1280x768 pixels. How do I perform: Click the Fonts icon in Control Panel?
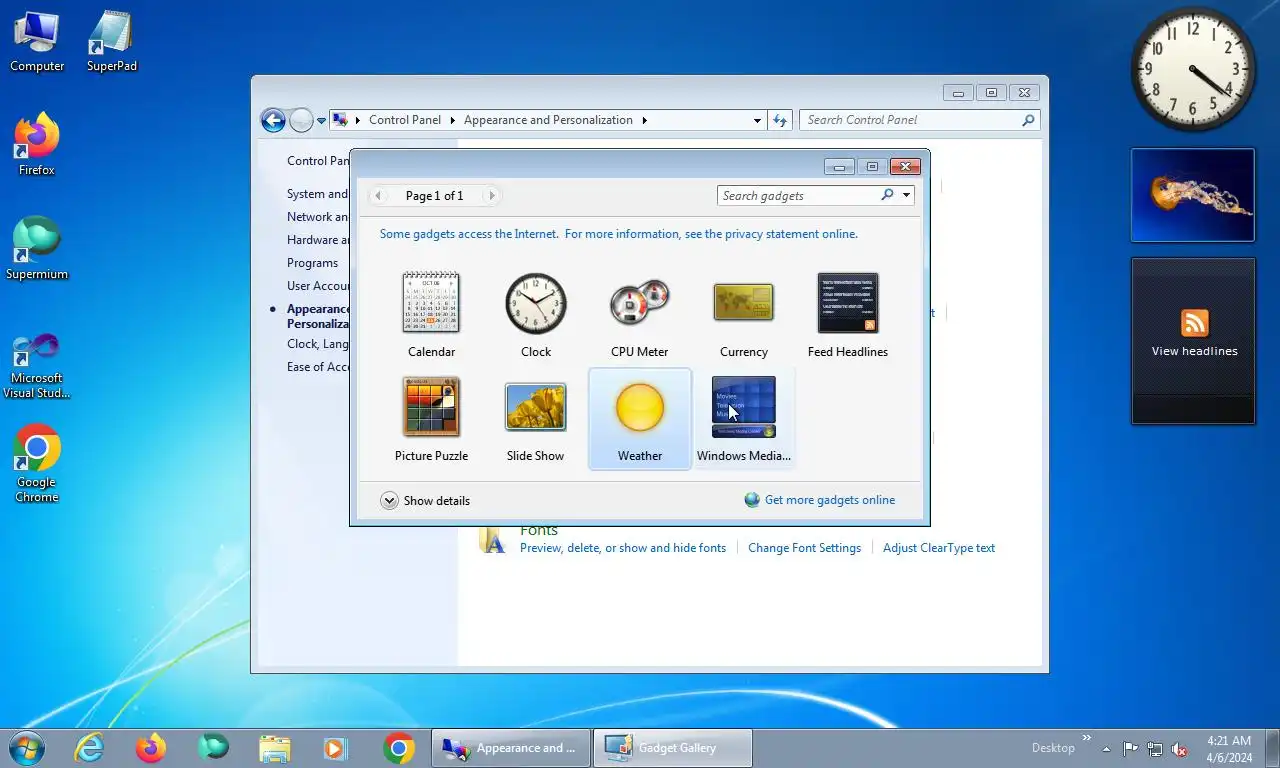(493, 538)
